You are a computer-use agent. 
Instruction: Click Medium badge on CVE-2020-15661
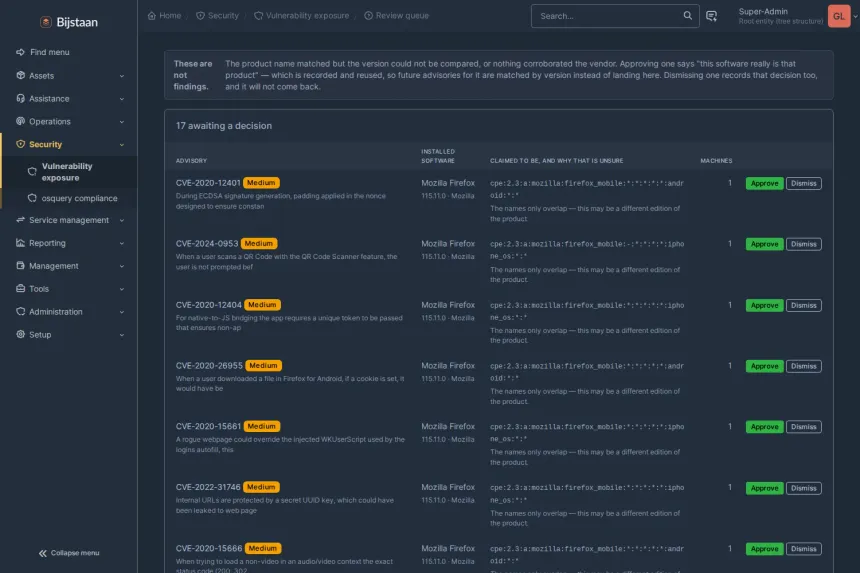pyautogui.click(x=262, y=426)
